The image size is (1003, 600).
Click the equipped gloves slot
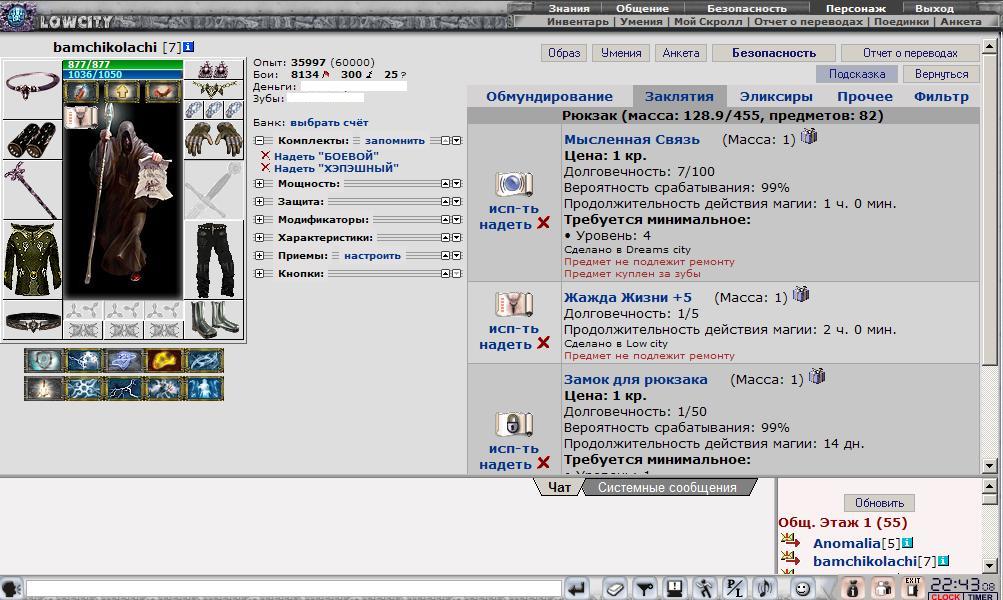[214, 138]
